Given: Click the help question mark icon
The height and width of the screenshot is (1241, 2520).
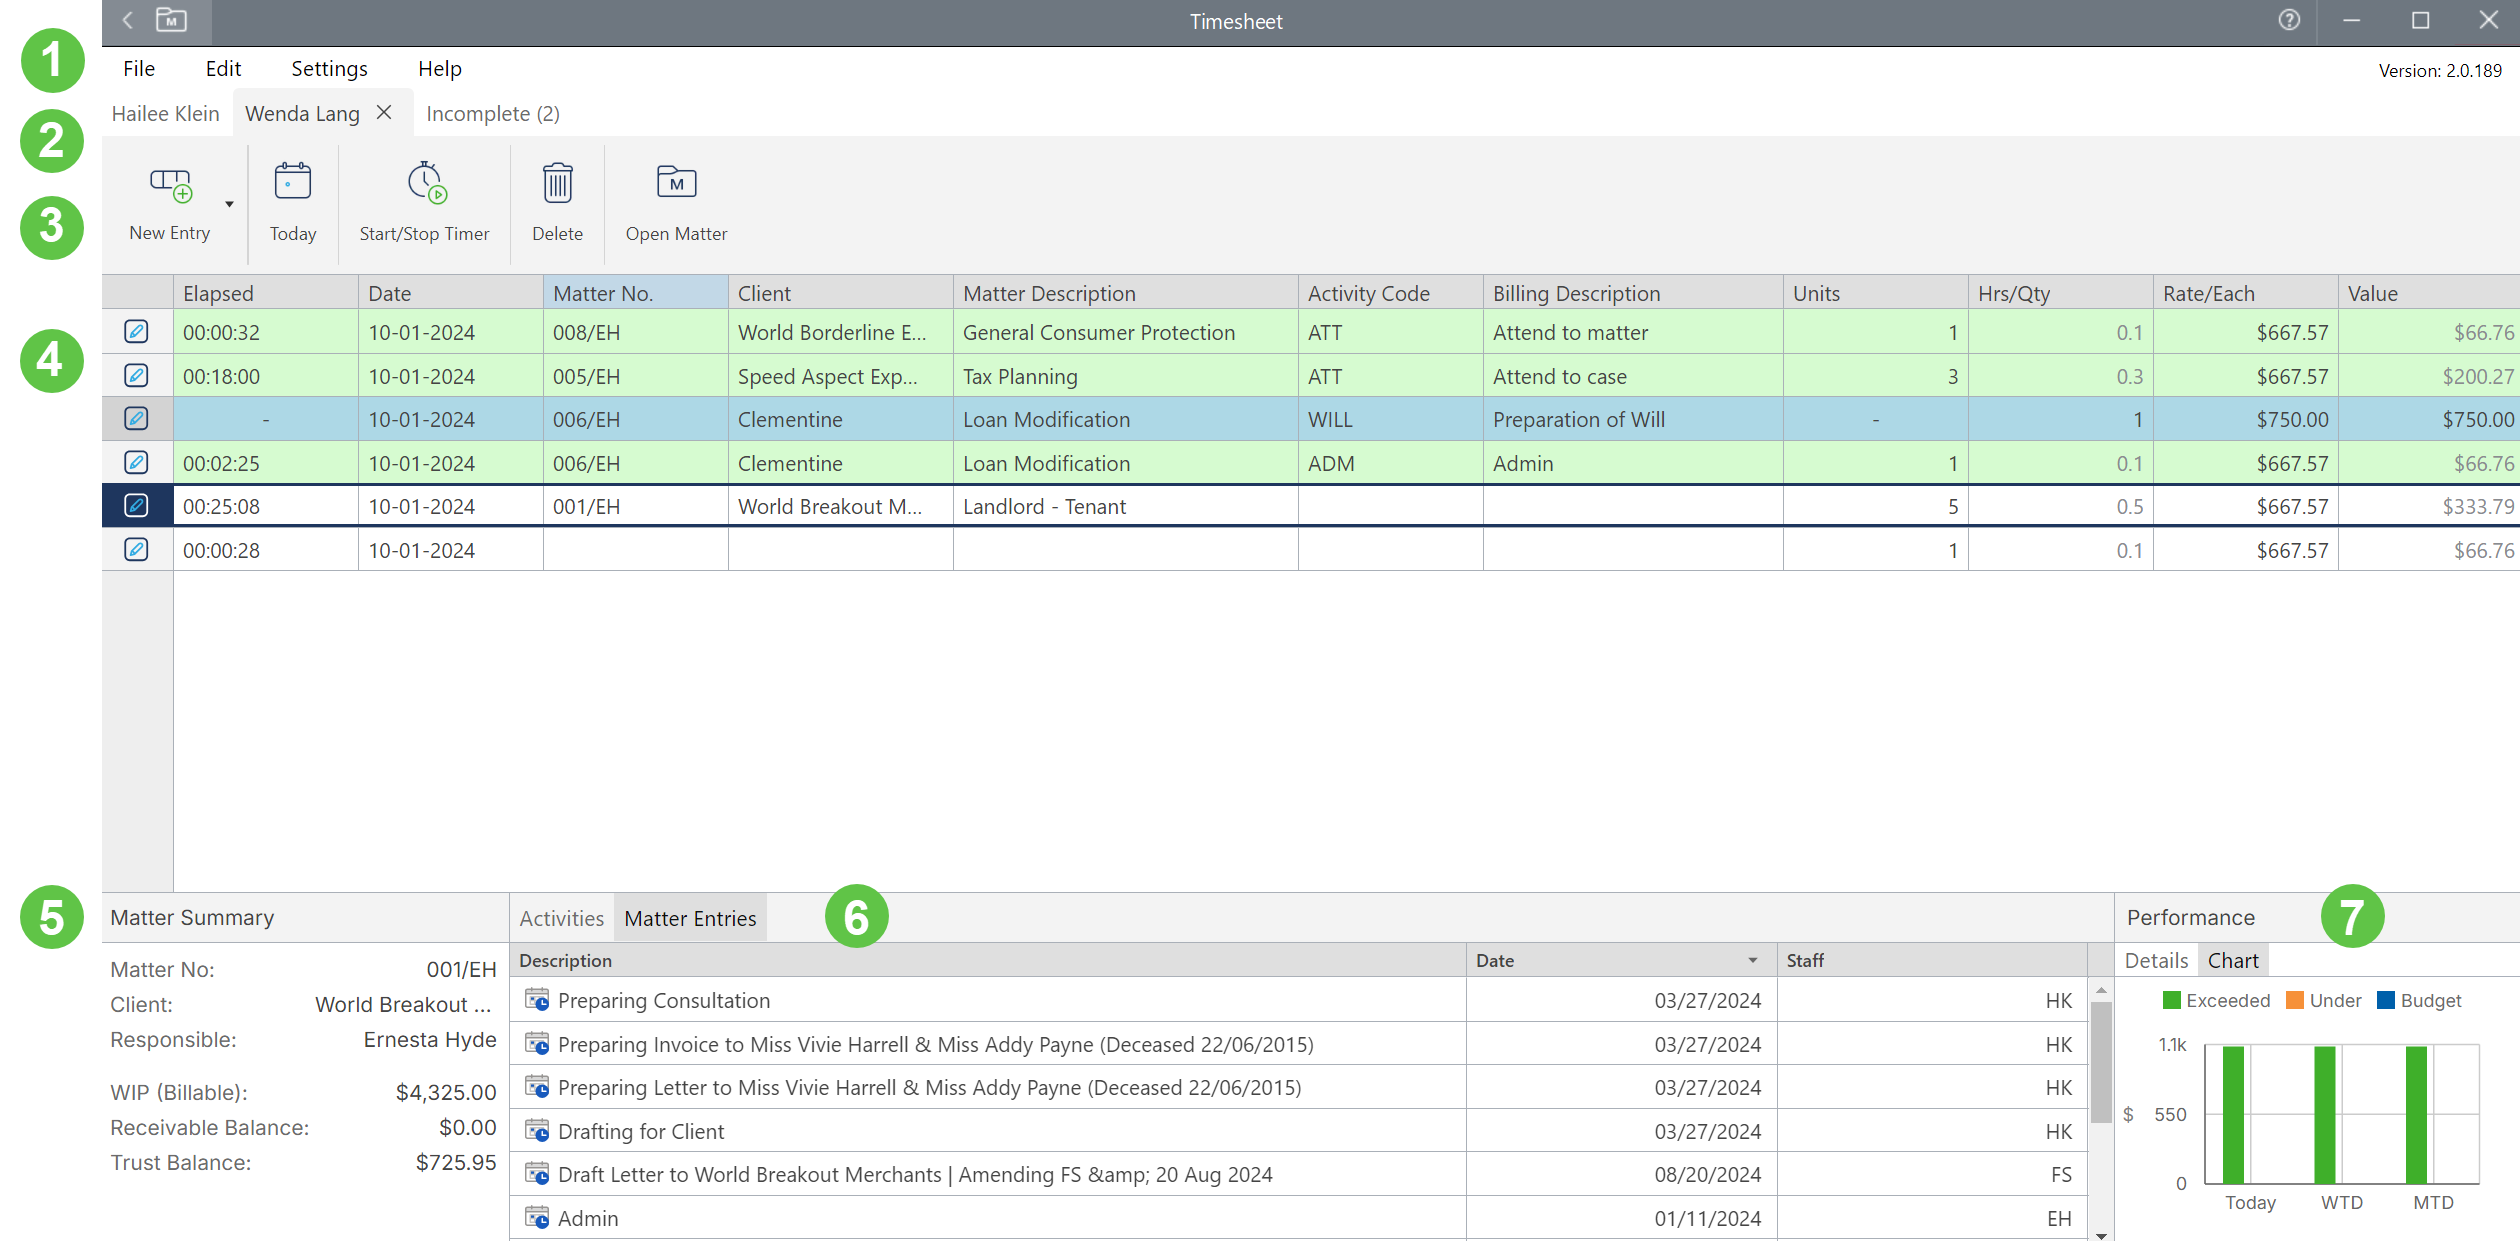Looking at the screenshot, I should [x=2289, y=20].
